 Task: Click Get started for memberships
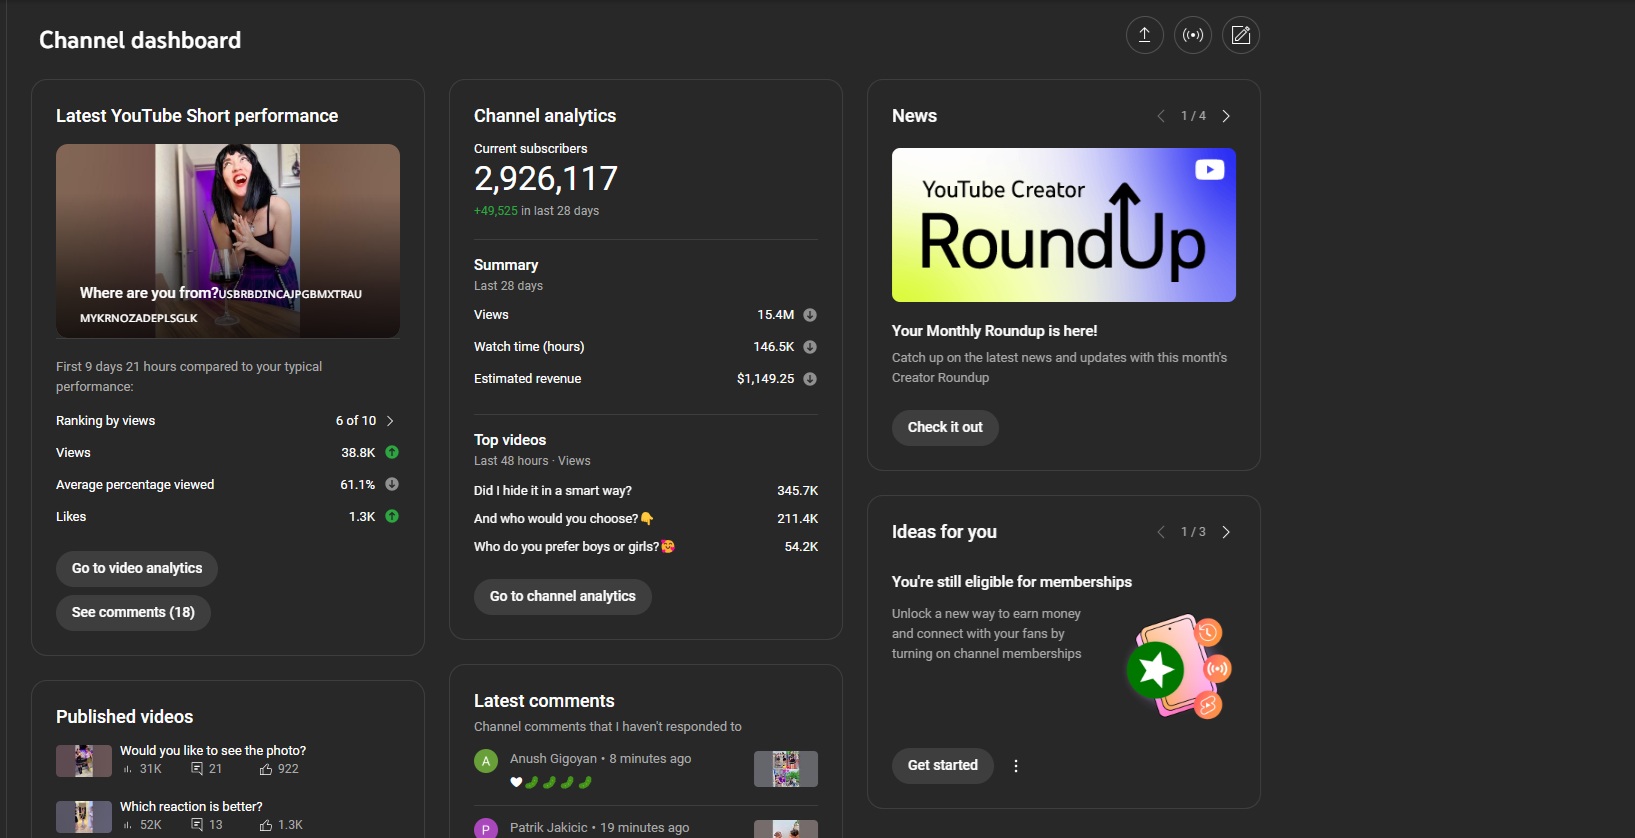coord(943,765)
